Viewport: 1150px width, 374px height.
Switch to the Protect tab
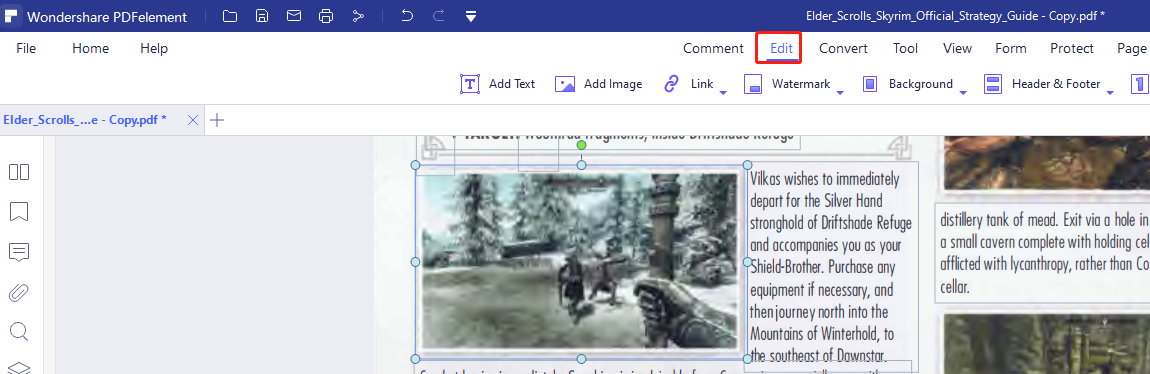[1072, 48]
